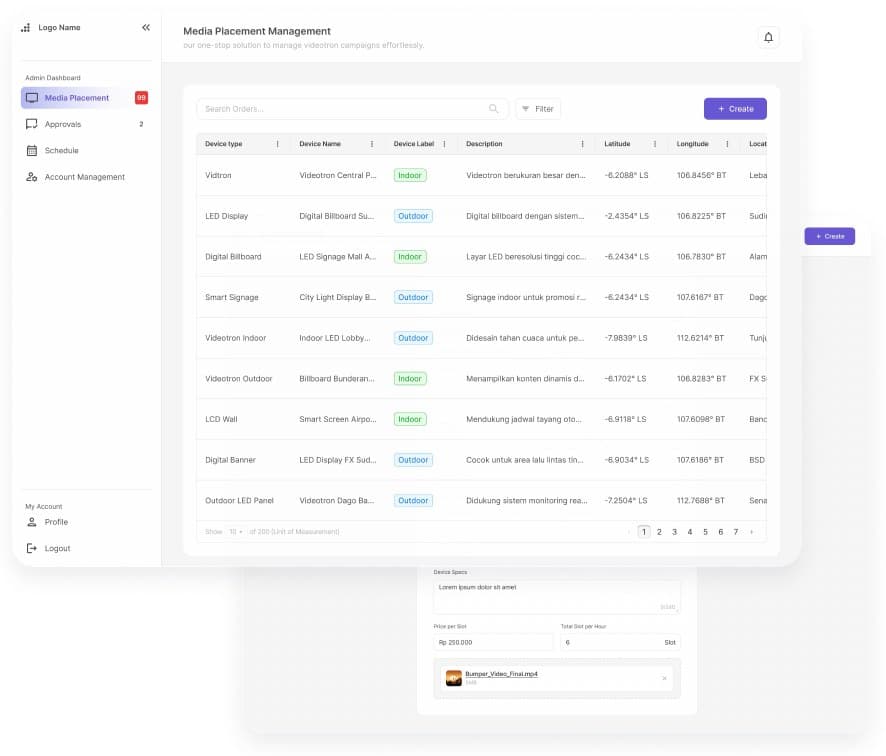The width and height of the screenshot is (886, 756).
Task: Open Device Label column options menu
Action: [445, 144]
